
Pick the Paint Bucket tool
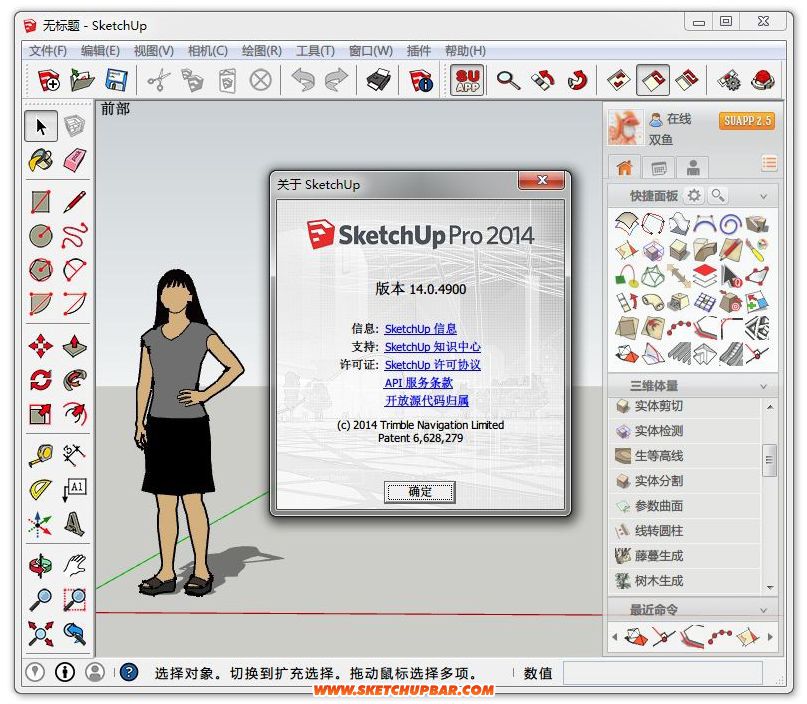tap(41, 160)
